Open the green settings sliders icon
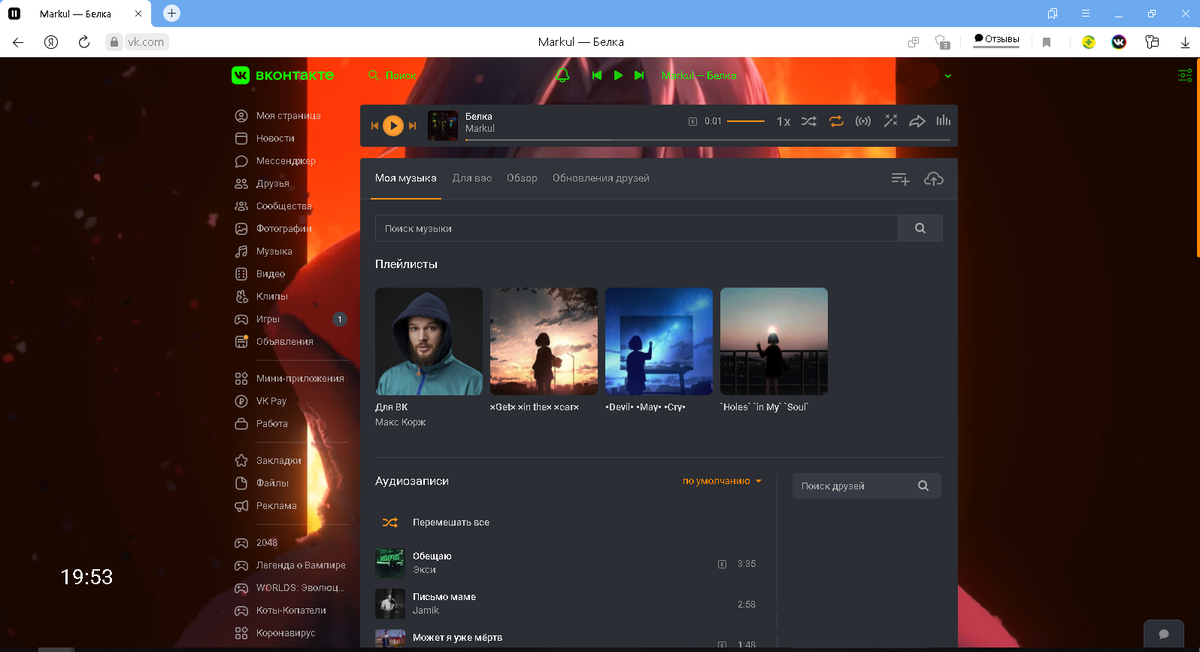Screen dimensions: 1200x652 tap(1185, 75)
